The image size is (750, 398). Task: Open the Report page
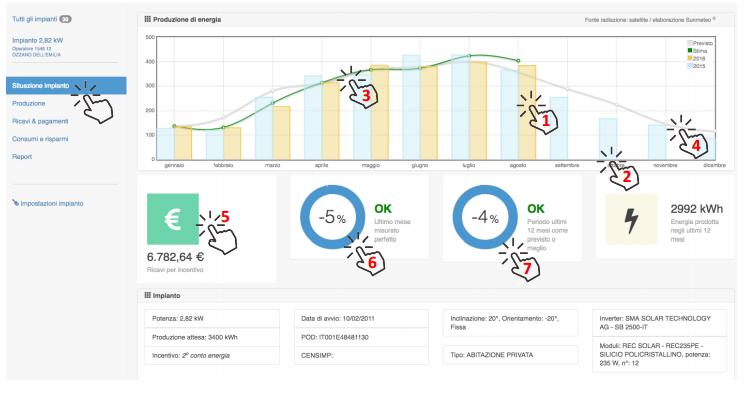tap(22, 156)
